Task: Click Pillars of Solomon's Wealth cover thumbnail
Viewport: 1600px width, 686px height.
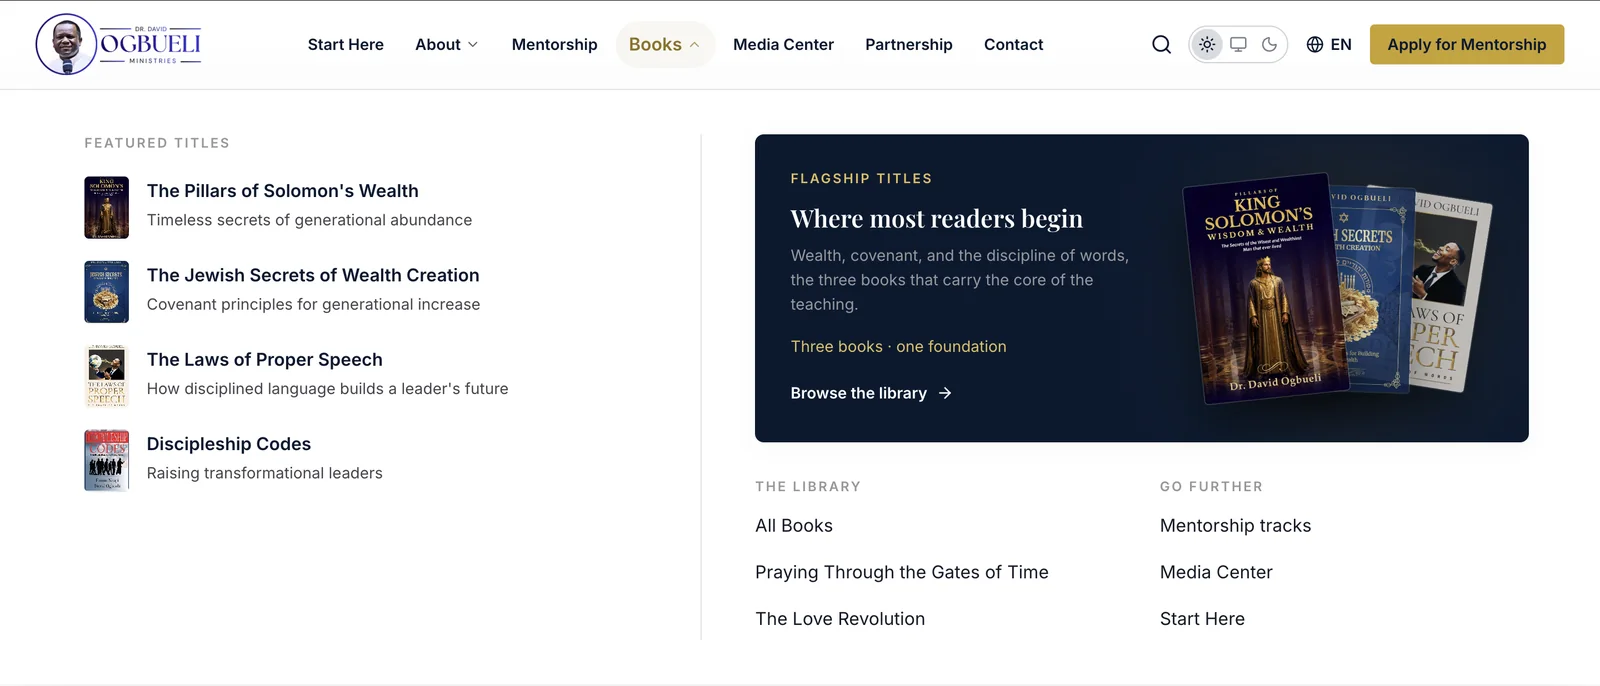Action: 106,207
